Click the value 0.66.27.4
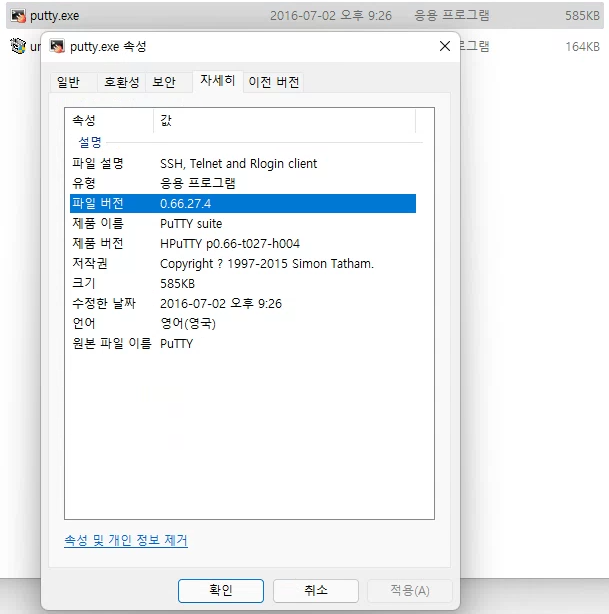Viewport: 609px width, 614px height. pos(185,204)
